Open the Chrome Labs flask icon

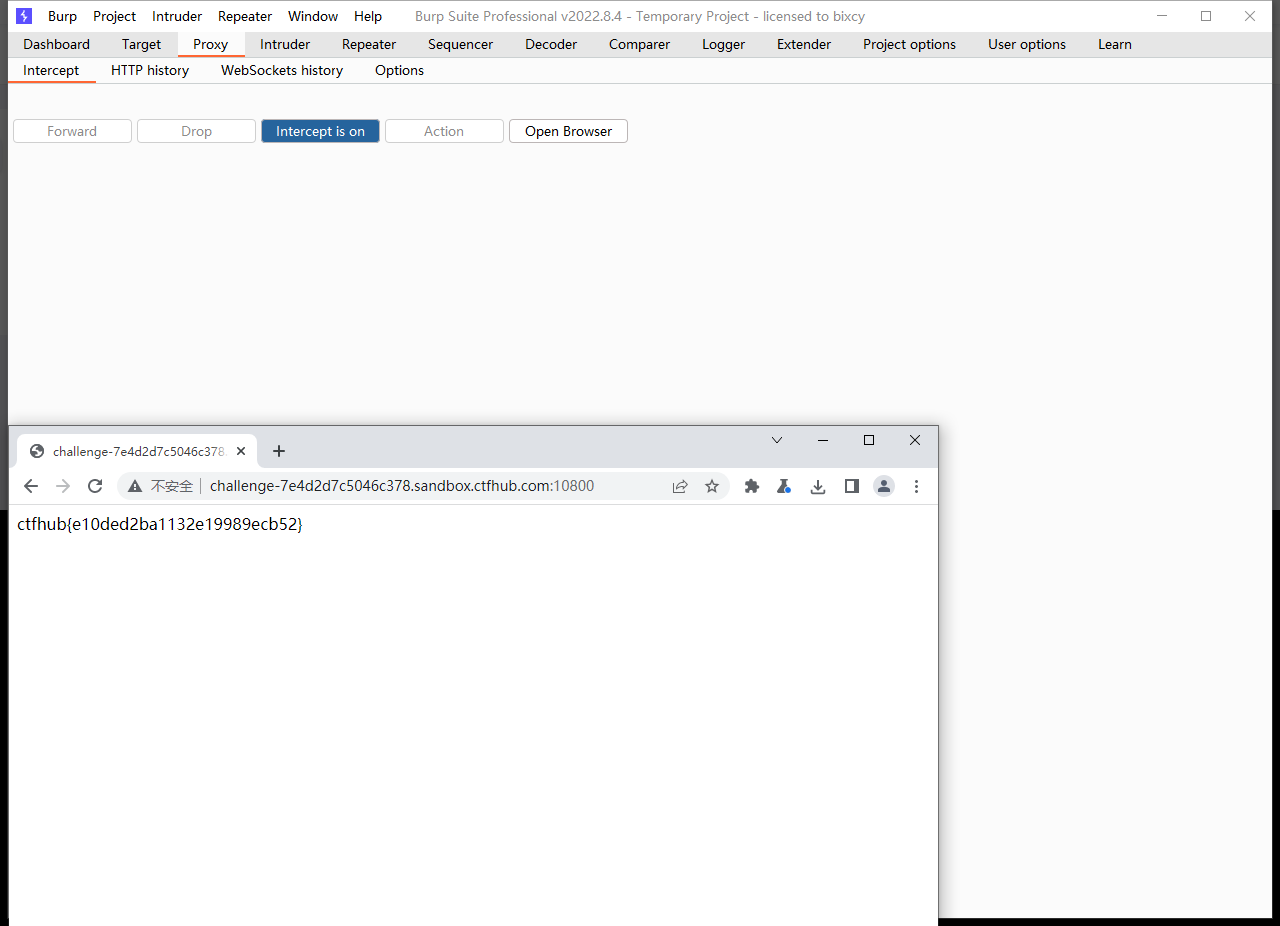785,486
